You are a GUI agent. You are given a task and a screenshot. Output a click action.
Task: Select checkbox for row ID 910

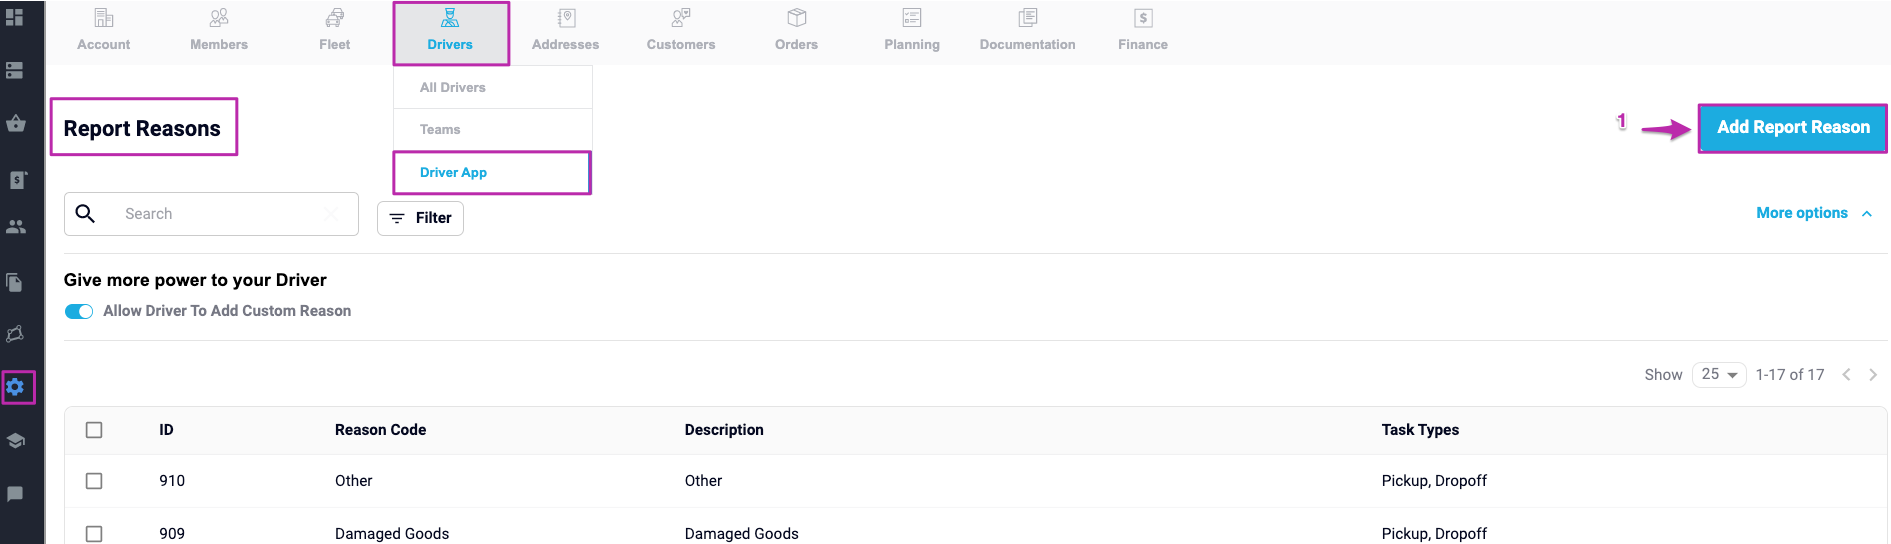coord(94,481)
